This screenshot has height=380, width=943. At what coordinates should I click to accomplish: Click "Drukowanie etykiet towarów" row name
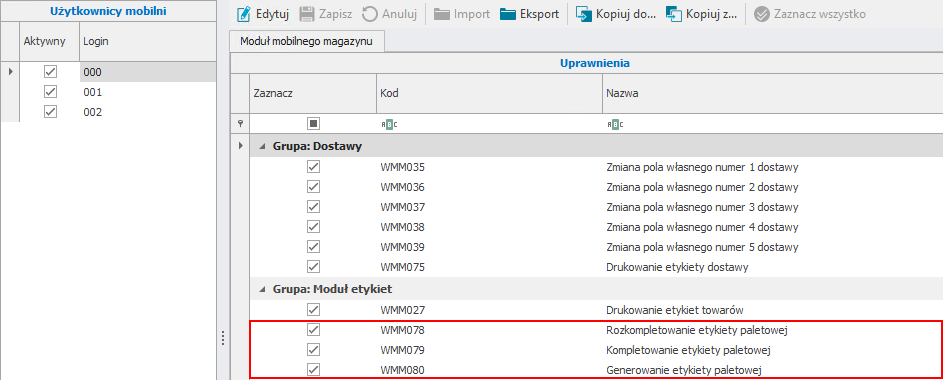675,310
